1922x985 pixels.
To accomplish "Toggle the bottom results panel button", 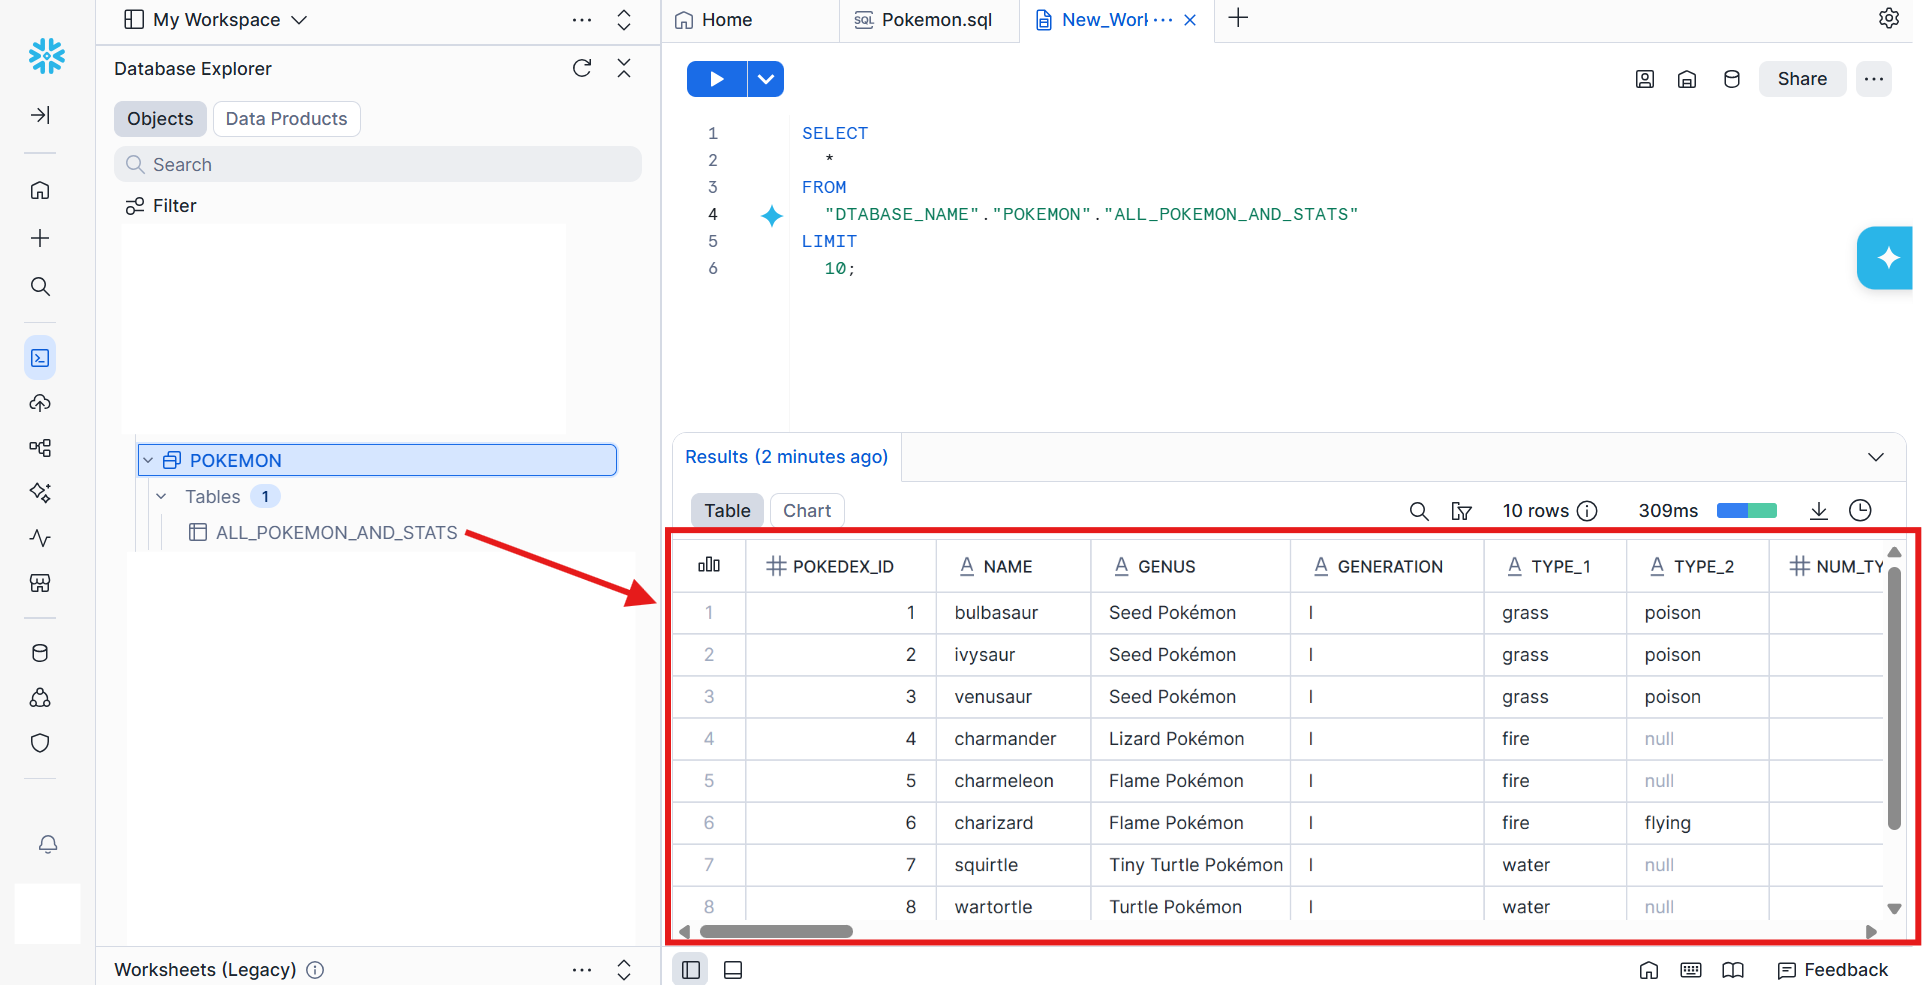I will click(x=733, y=970).
